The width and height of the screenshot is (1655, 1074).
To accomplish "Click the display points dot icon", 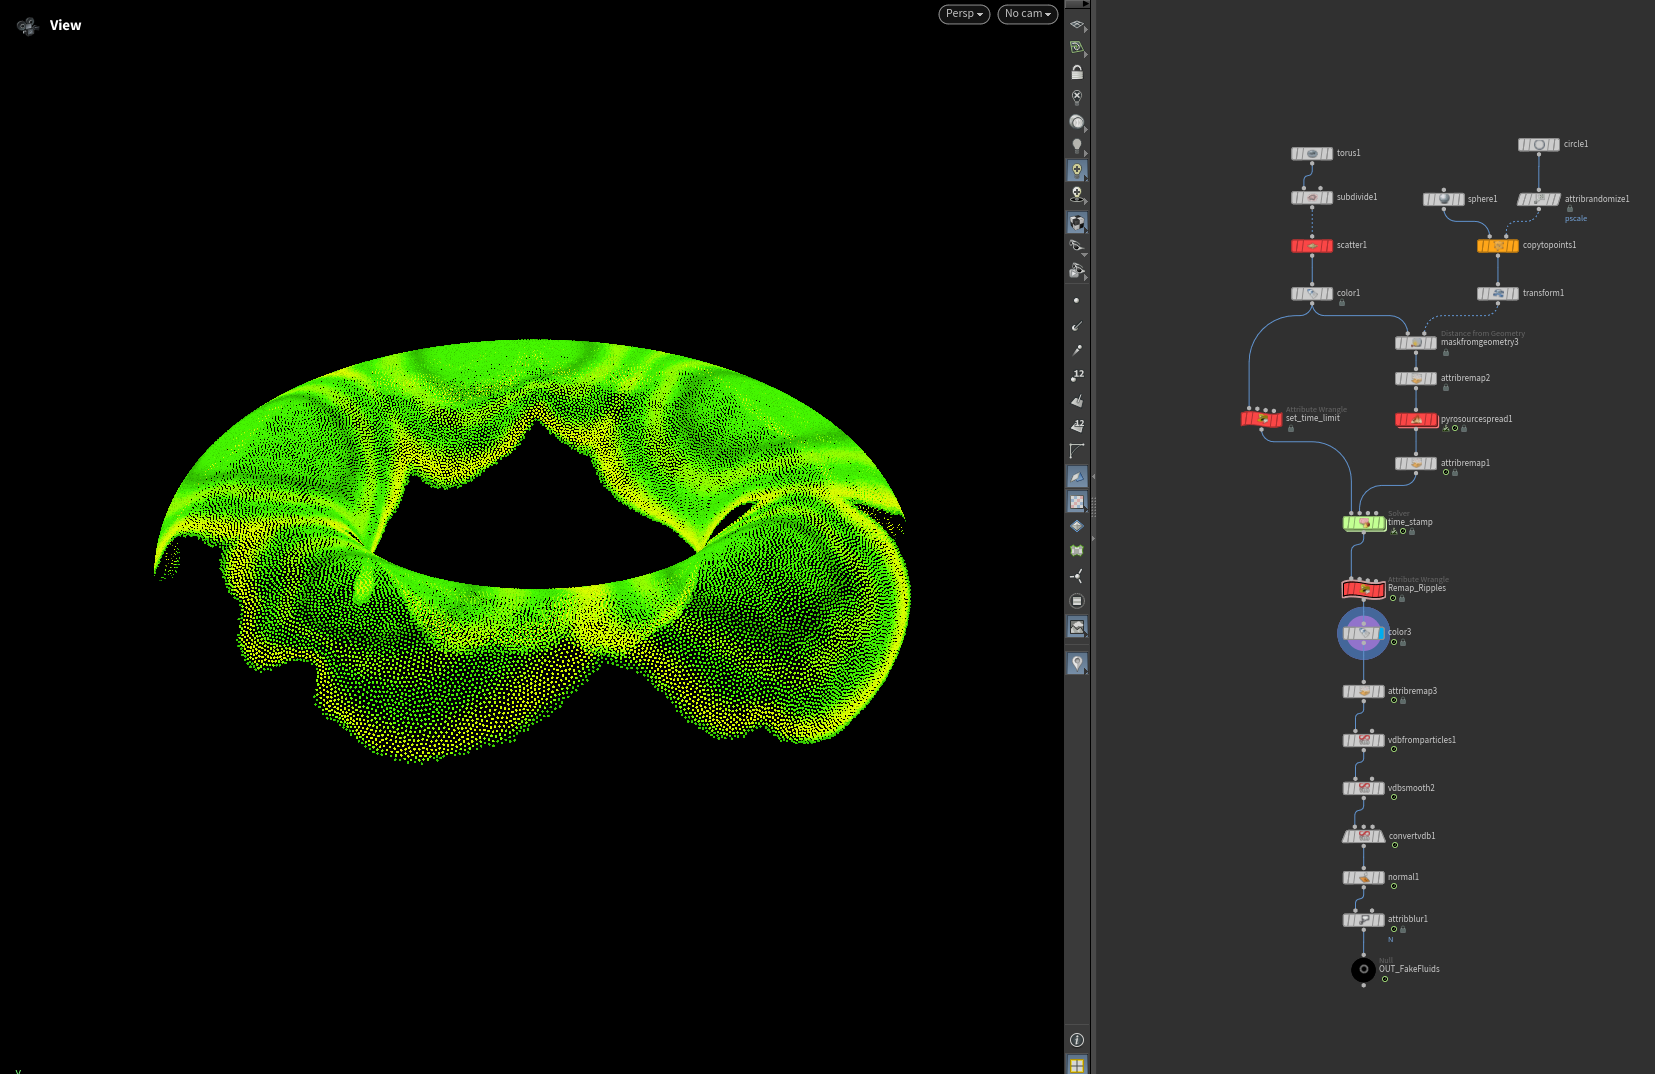I will (1076, 300).
